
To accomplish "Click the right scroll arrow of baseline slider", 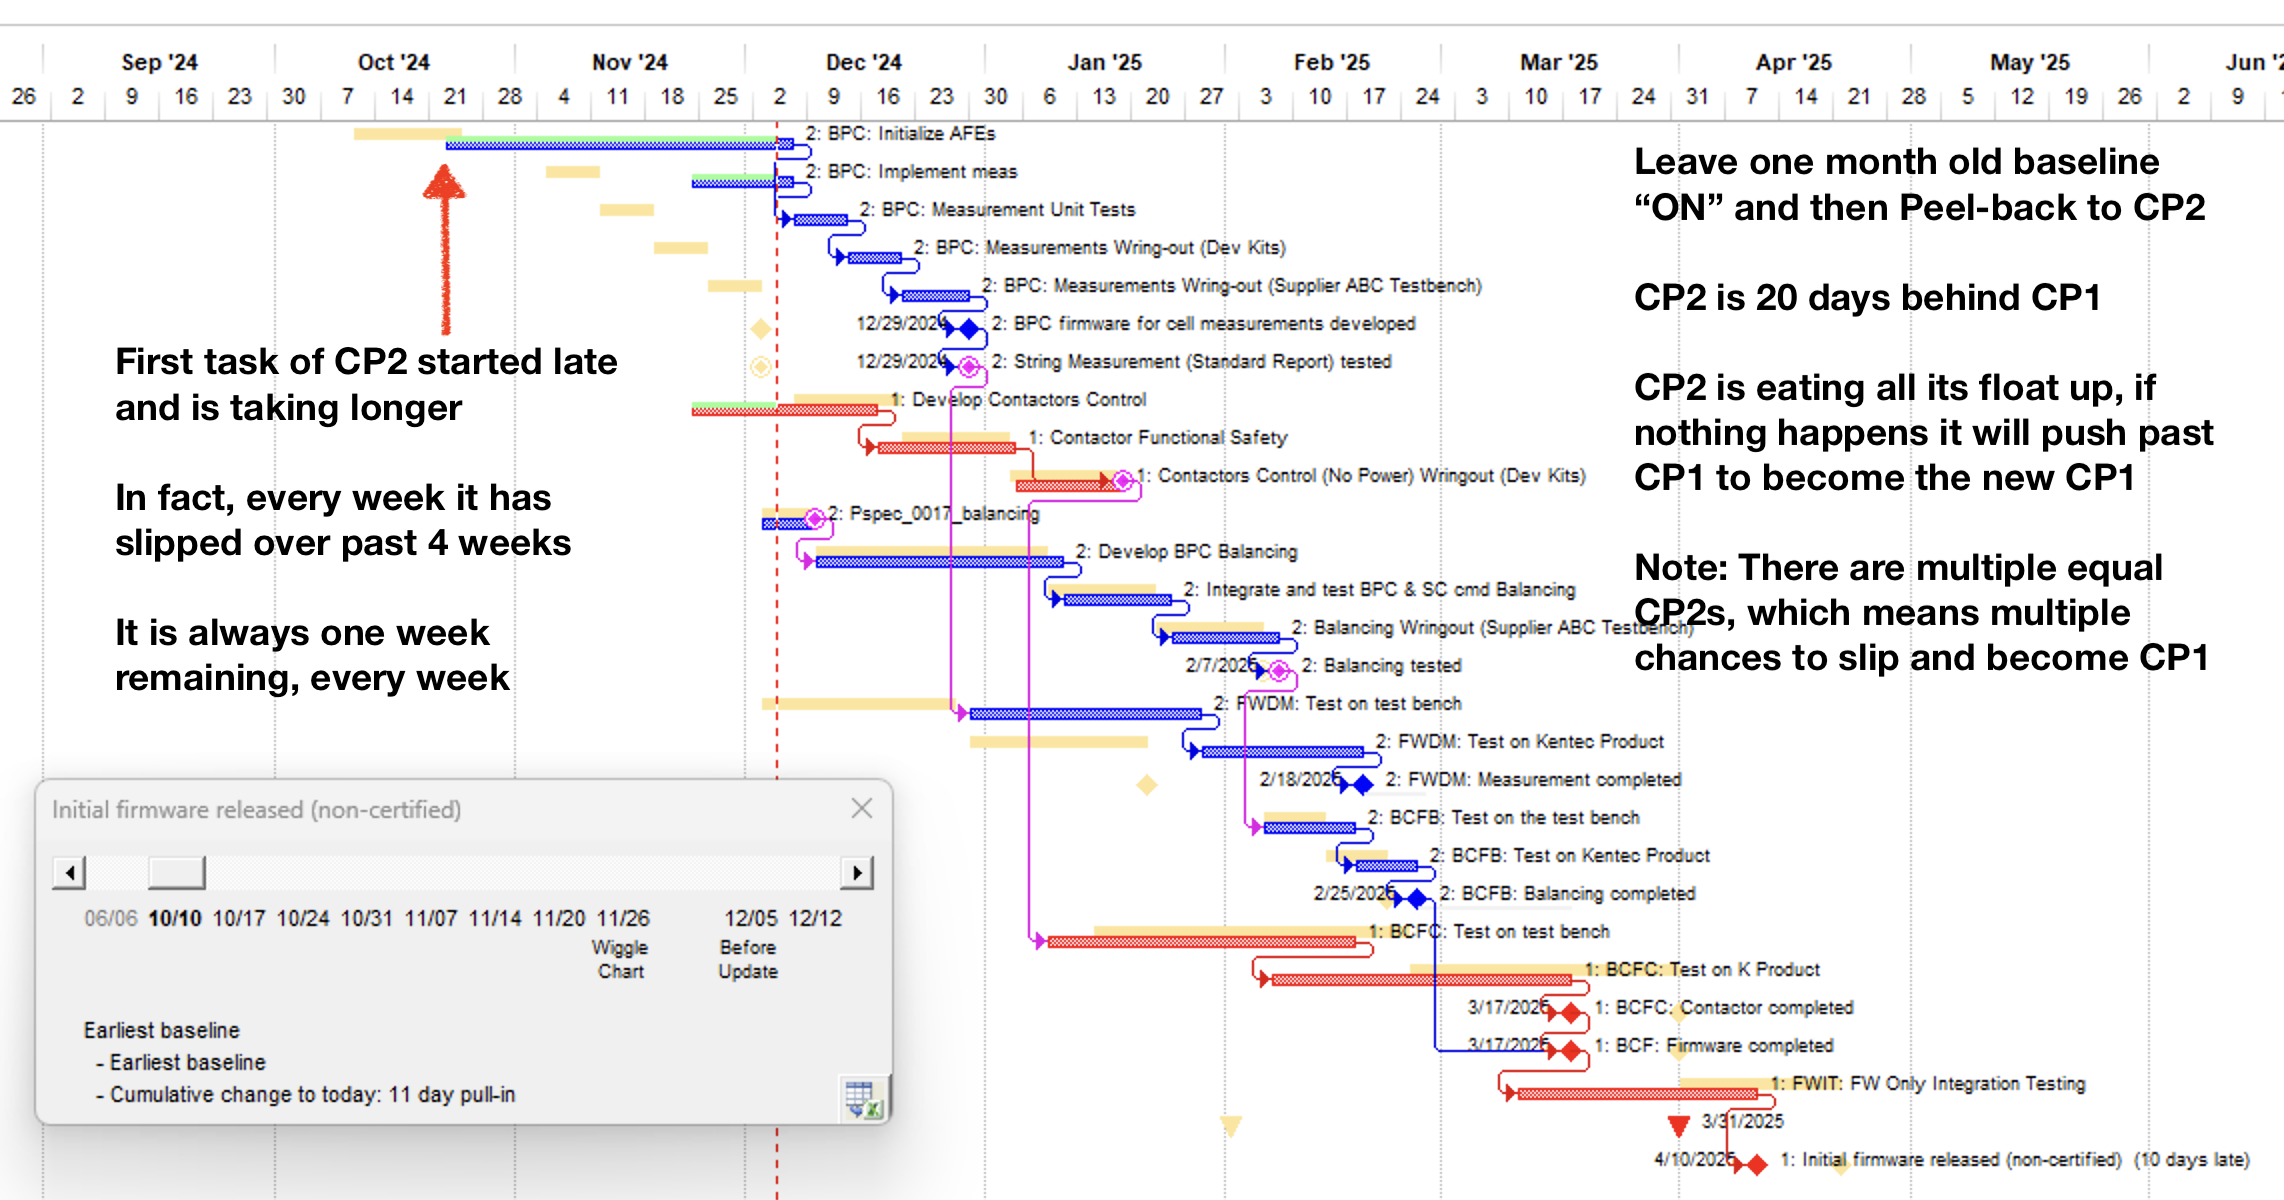I will tap(857, 873).
